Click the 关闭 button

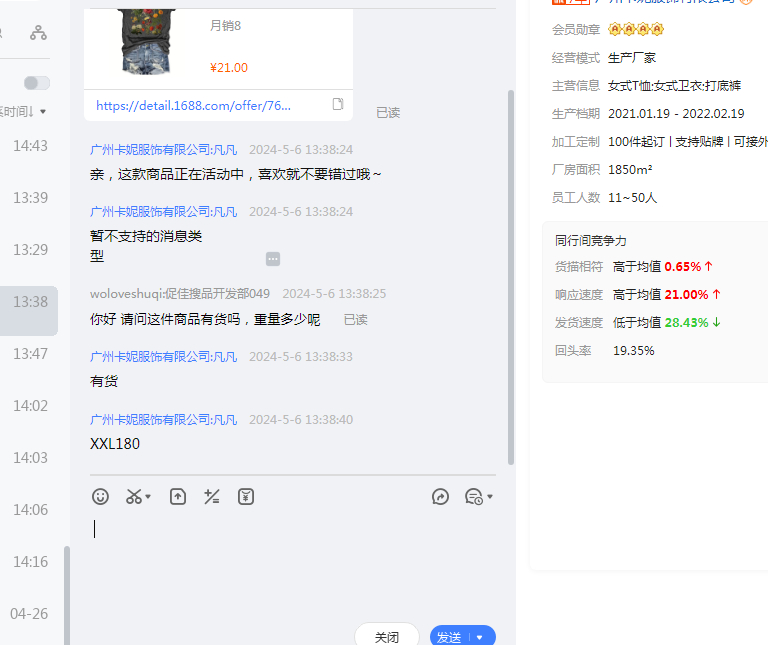click(x=387, y=636)
